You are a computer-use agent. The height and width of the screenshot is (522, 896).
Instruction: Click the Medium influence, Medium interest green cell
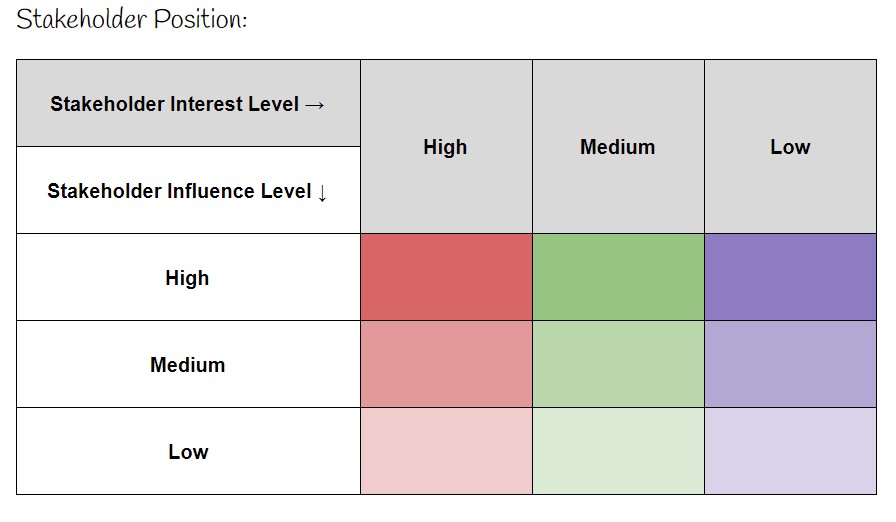[618, 364]
